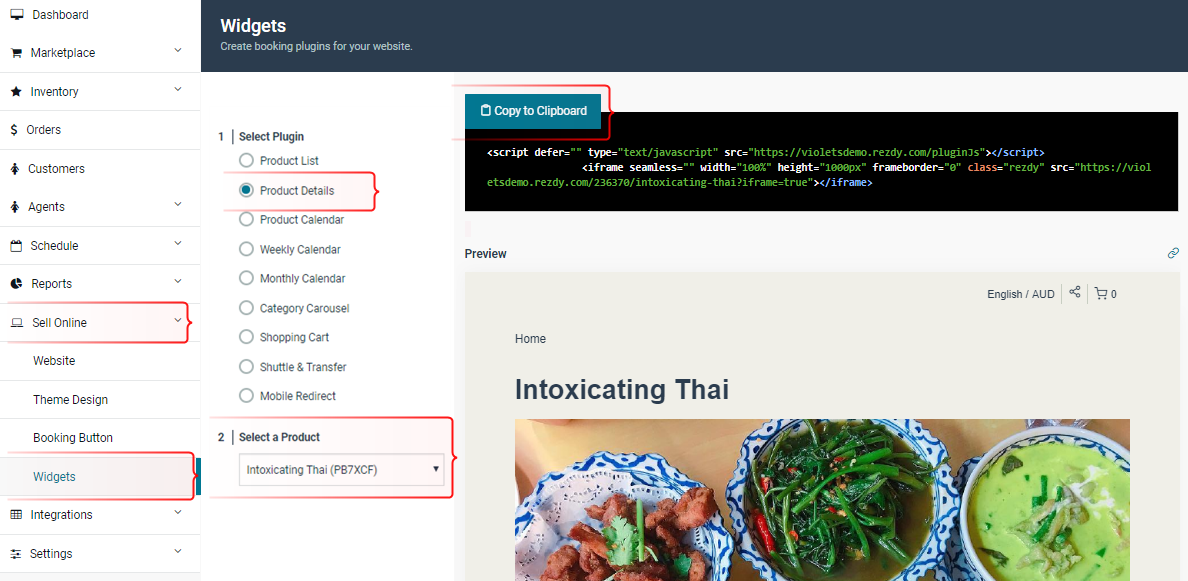Click the Category Carousel option label
Screen dimensions: 1188x581
click(305, 308)
